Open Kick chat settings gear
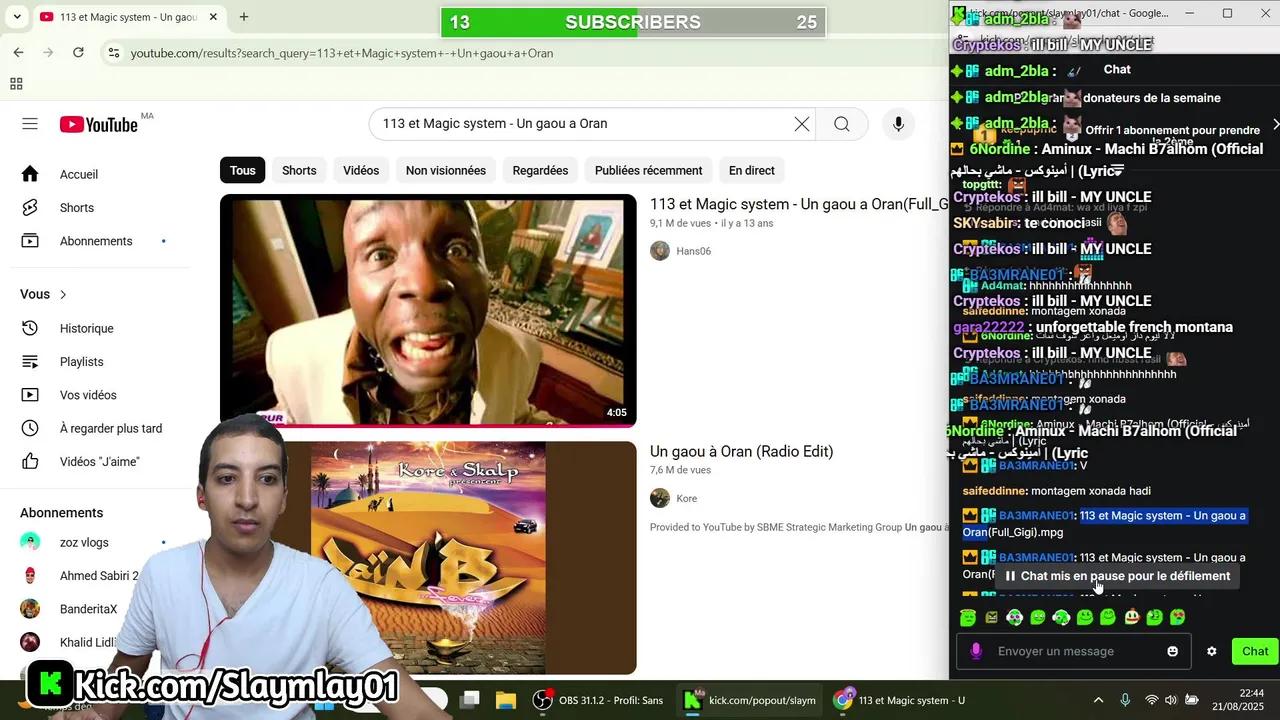 click(x=1212, y=651)
